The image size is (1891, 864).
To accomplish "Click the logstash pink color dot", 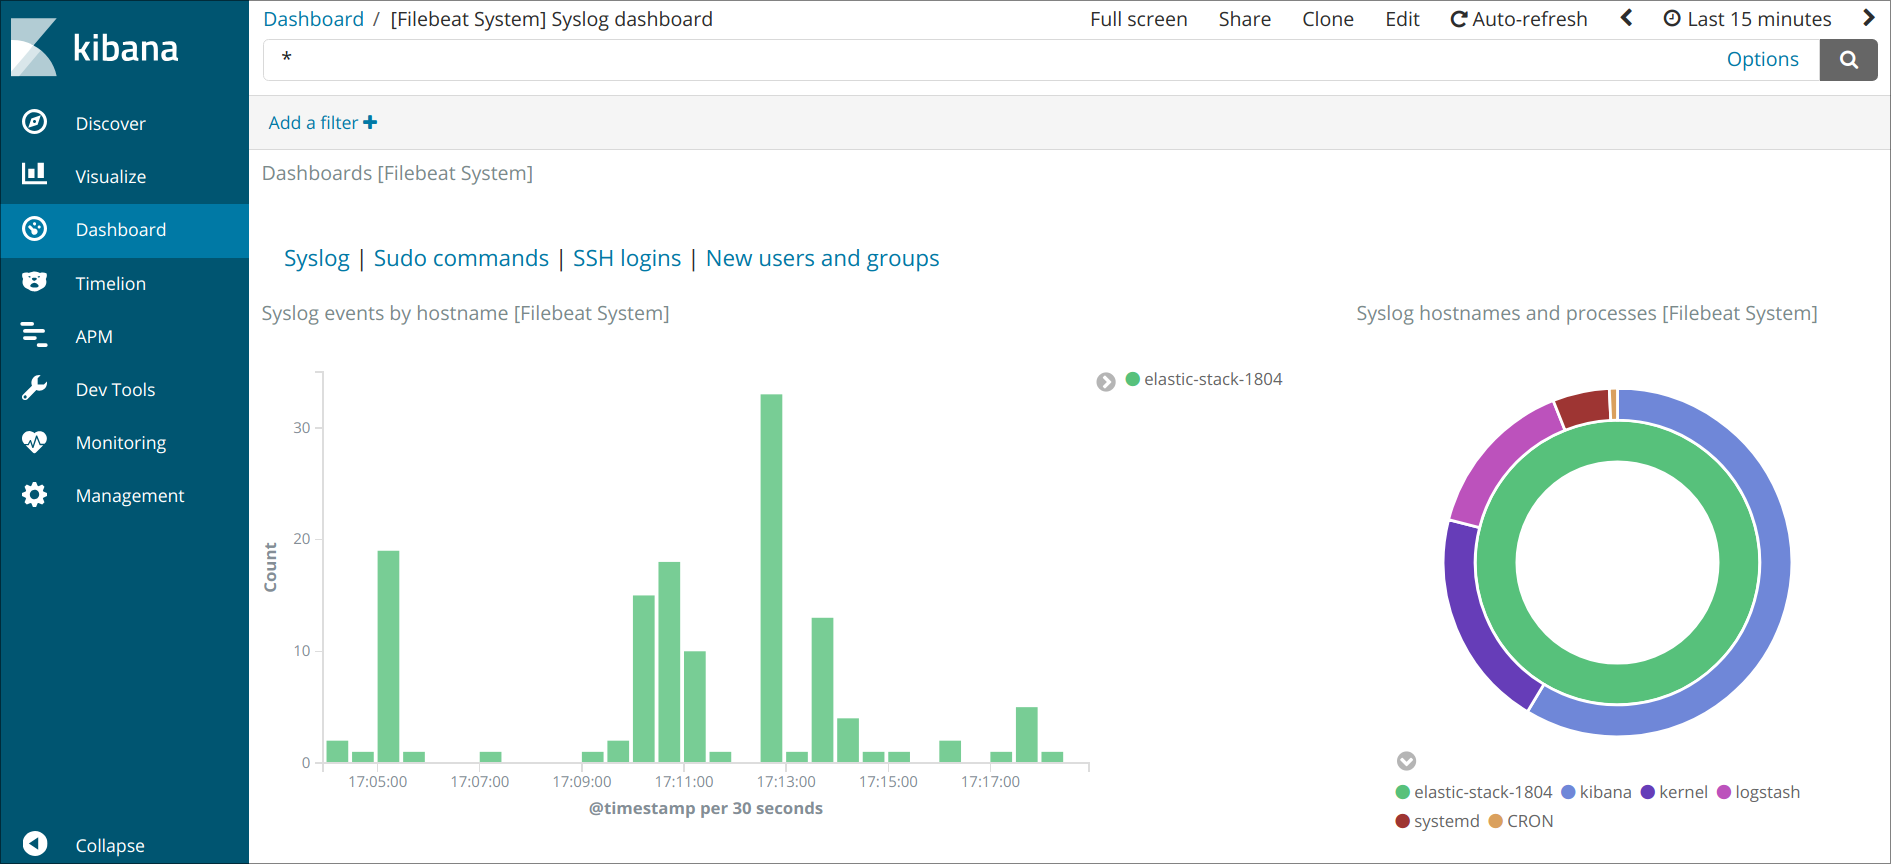I will (1724, 792).
